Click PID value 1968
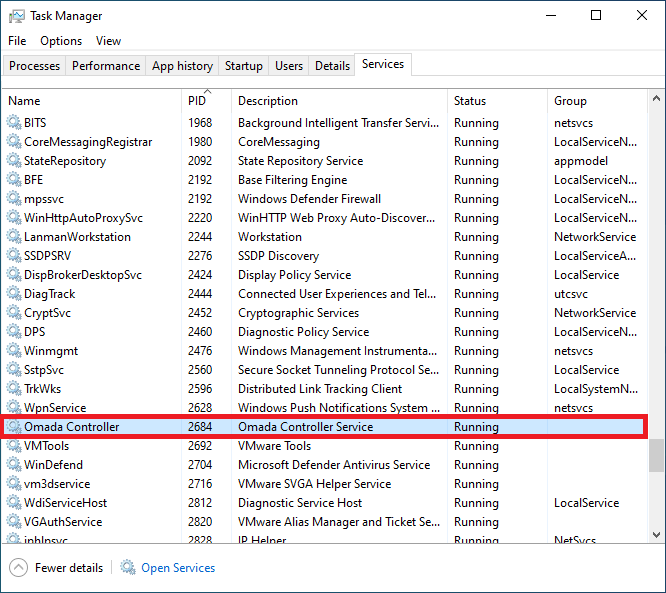 [200, 122]
